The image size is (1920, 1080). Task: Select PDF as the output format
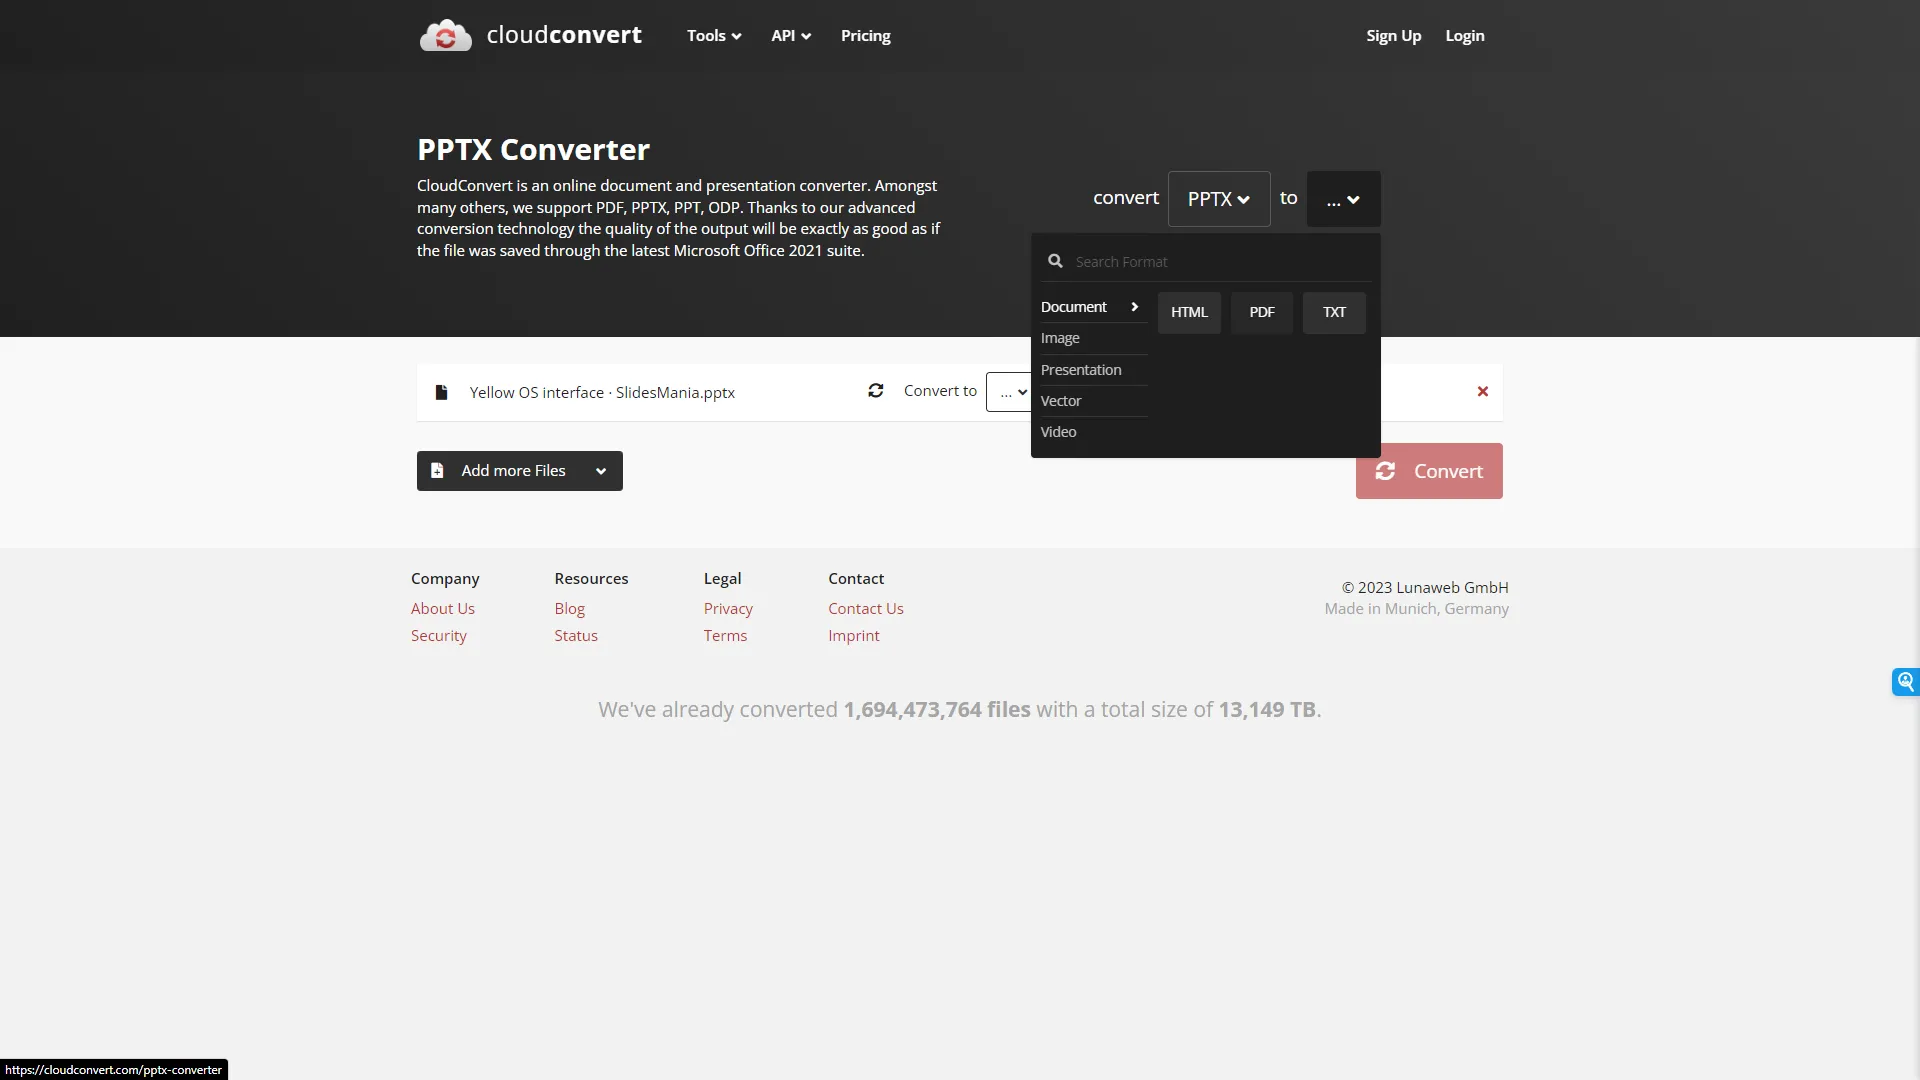1261,312
